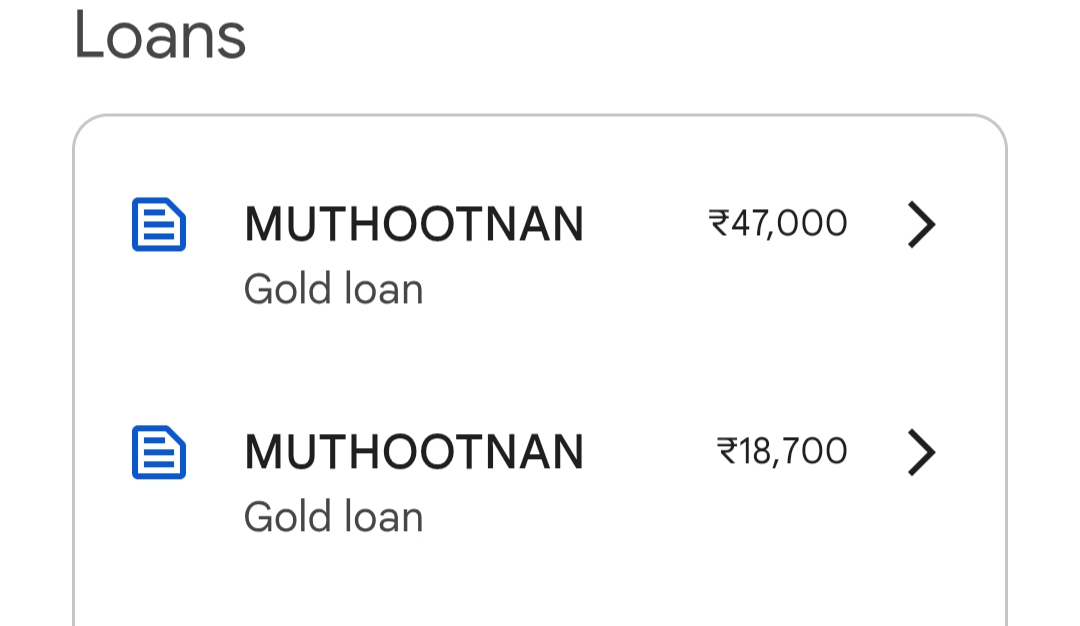
Task: Click the blue file icon in the lower loan row
Action: click(159, 452)
